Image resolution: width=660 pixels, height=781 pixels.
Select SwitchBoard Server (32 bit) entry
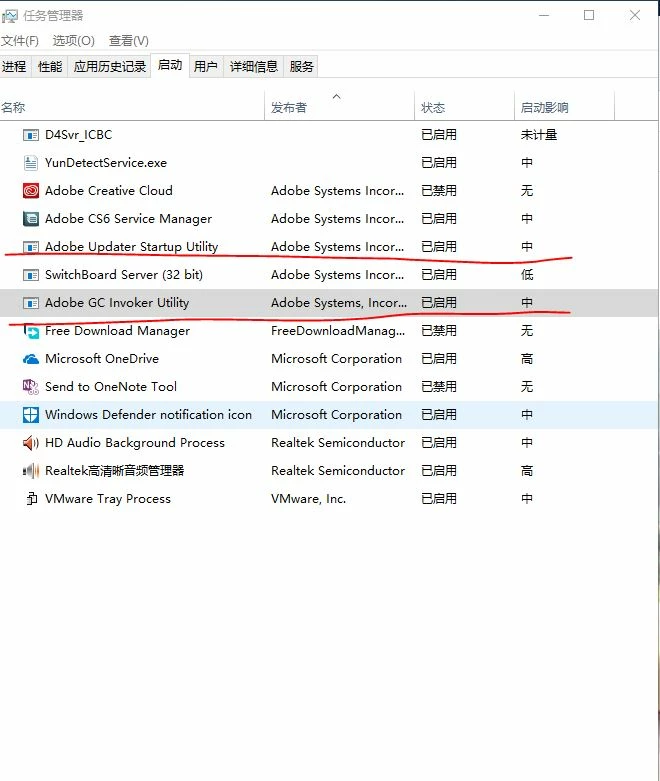(x=124, y=275)
